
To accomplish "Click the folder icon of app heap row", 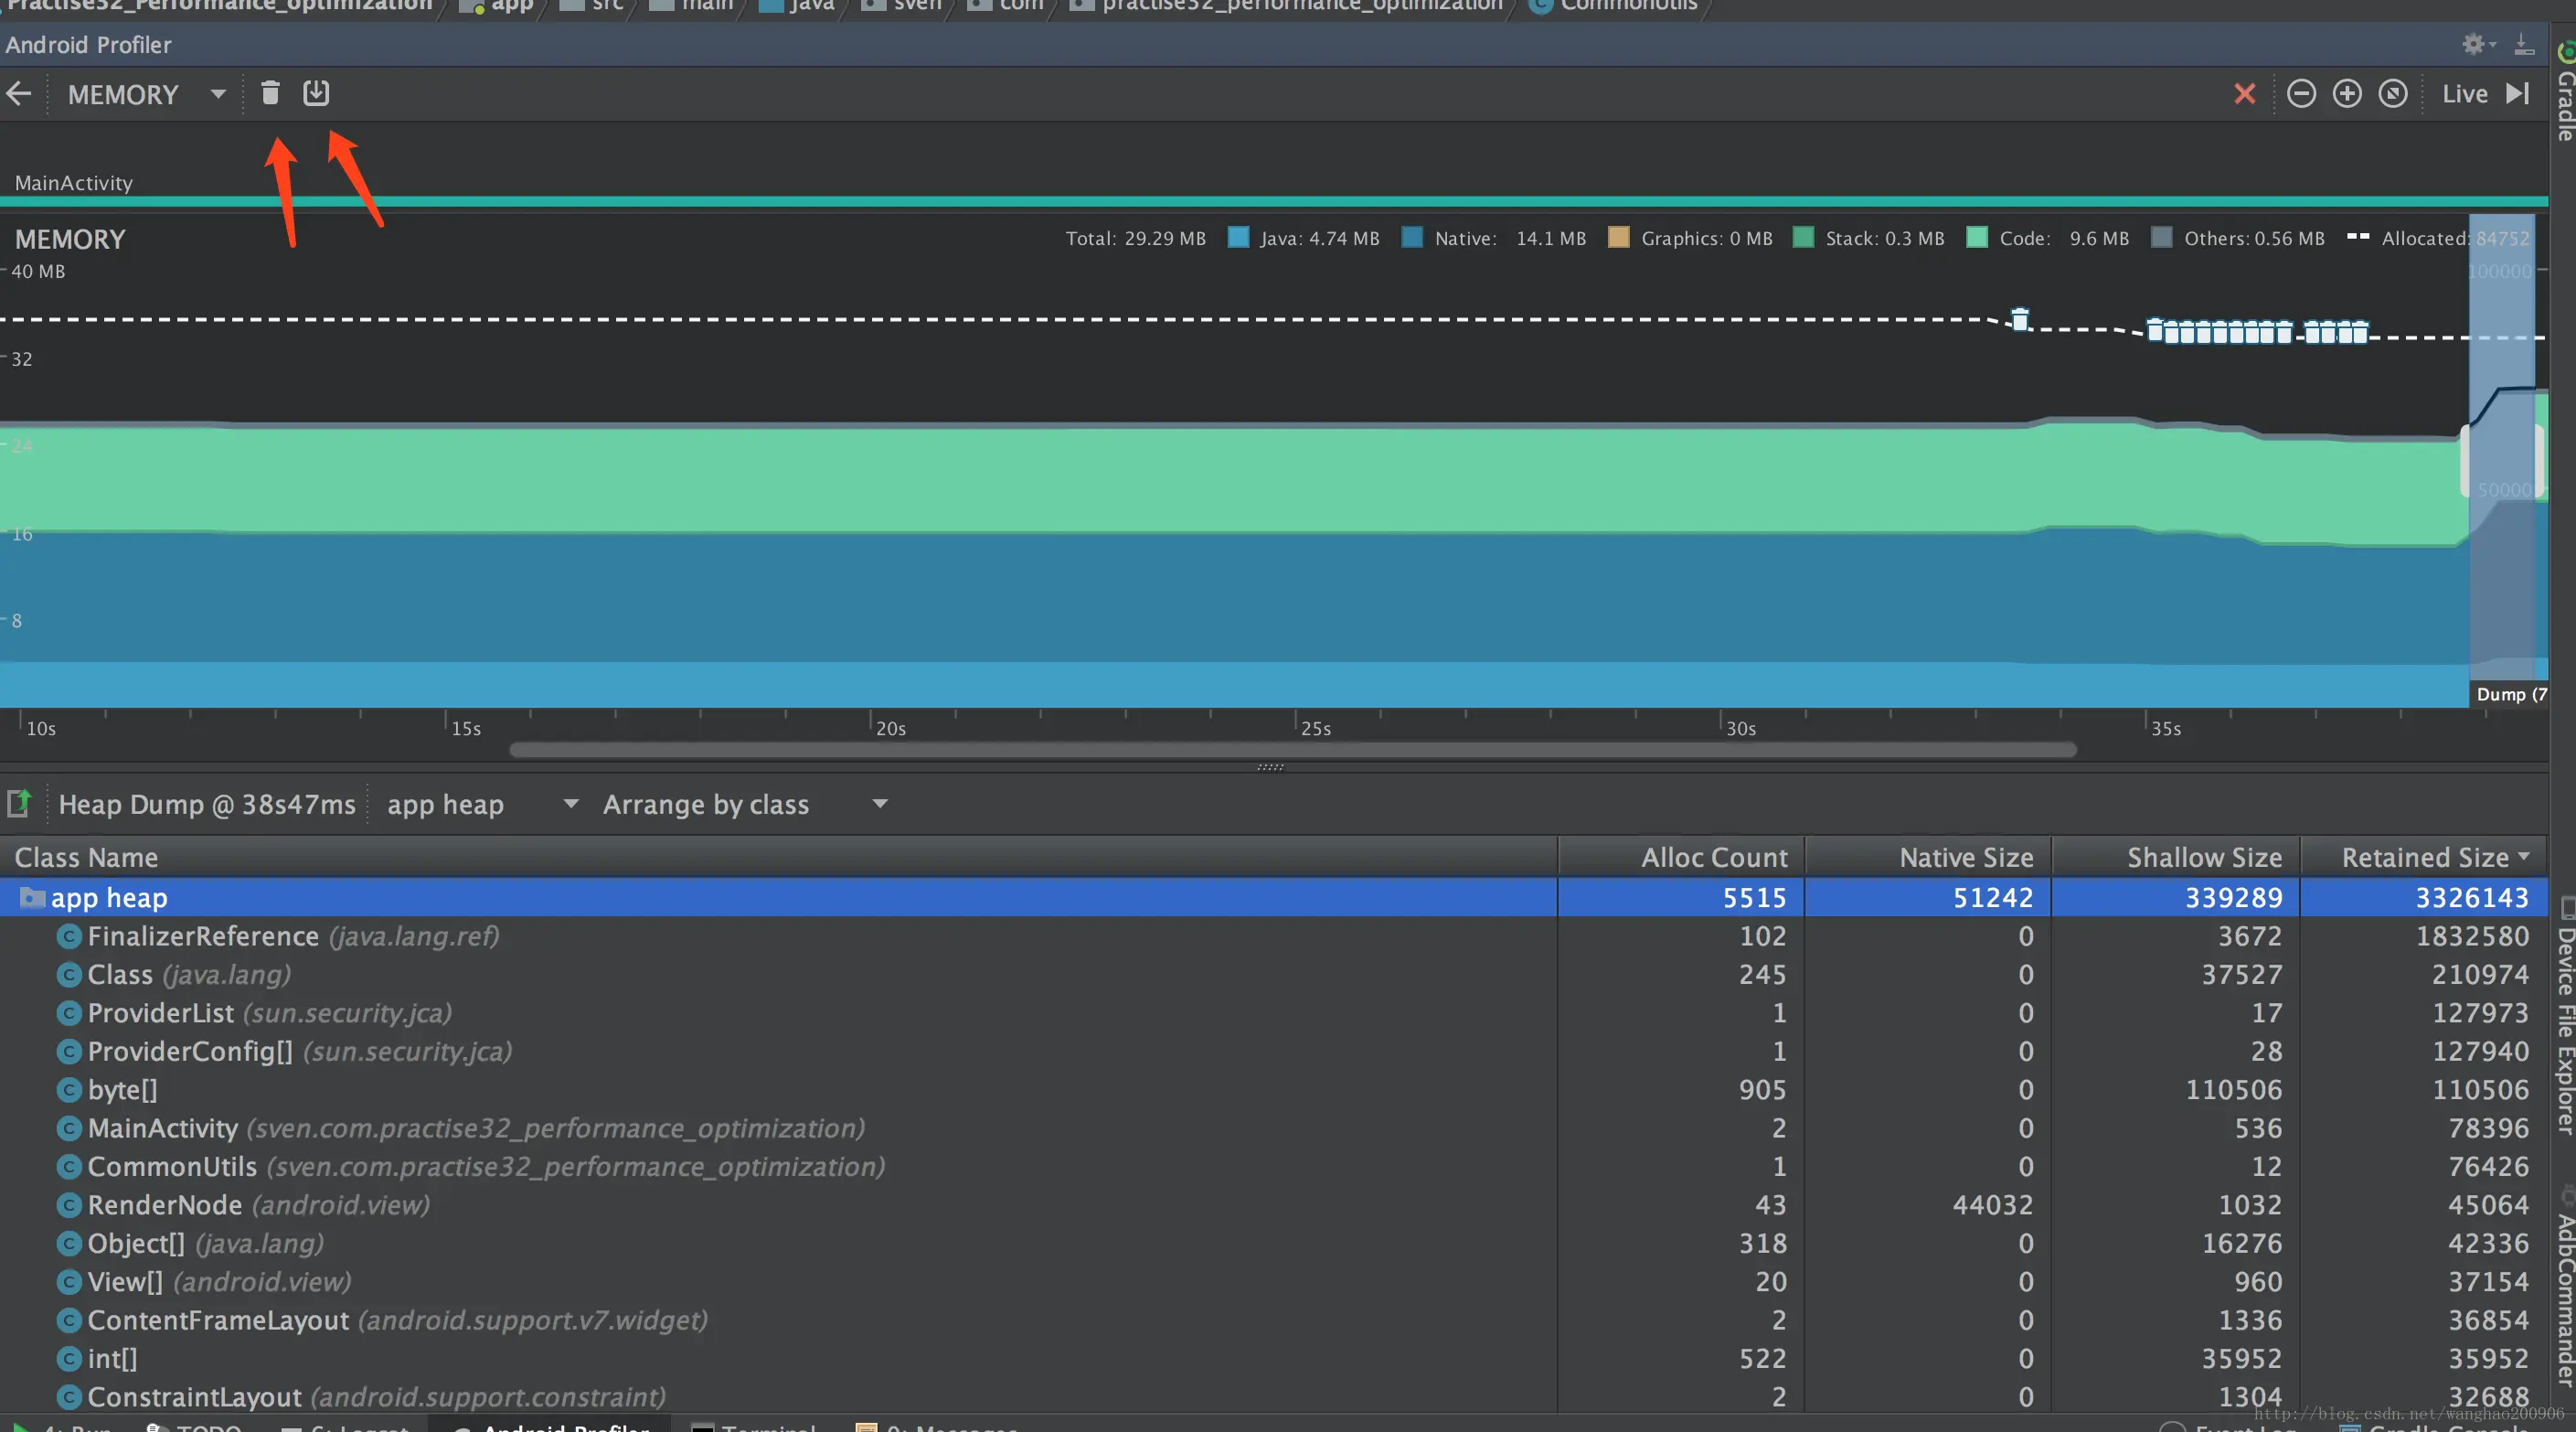I will tap(32, 897).
